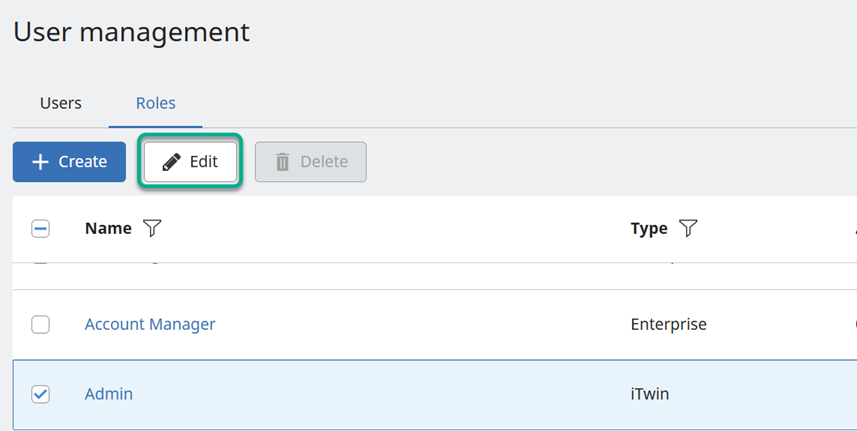This screenshot has height=431, width=857.
Task: Click the trash can icon on Delete
Action: (283, 162)
